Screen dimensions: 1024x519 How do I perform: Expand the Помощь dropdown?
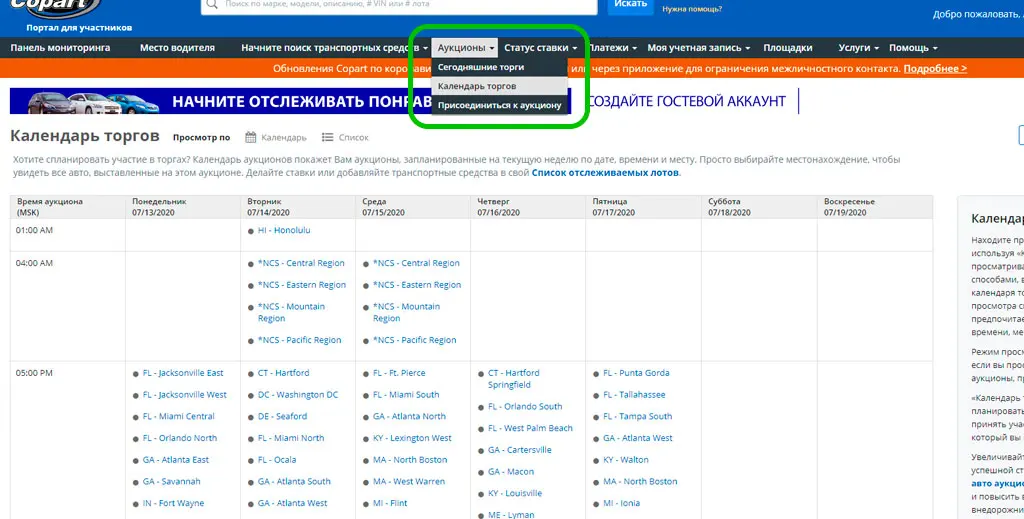coord(913,48)
